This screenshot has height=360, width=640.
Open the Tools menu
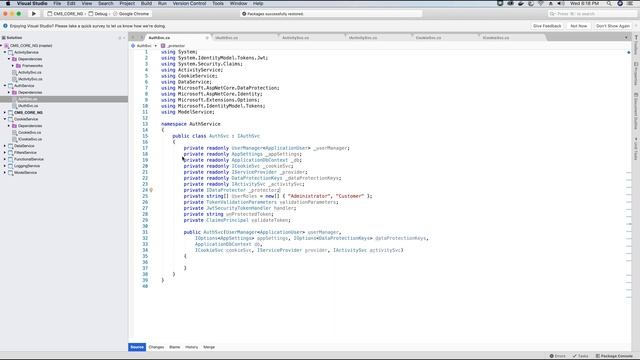(x=218, y=3)
